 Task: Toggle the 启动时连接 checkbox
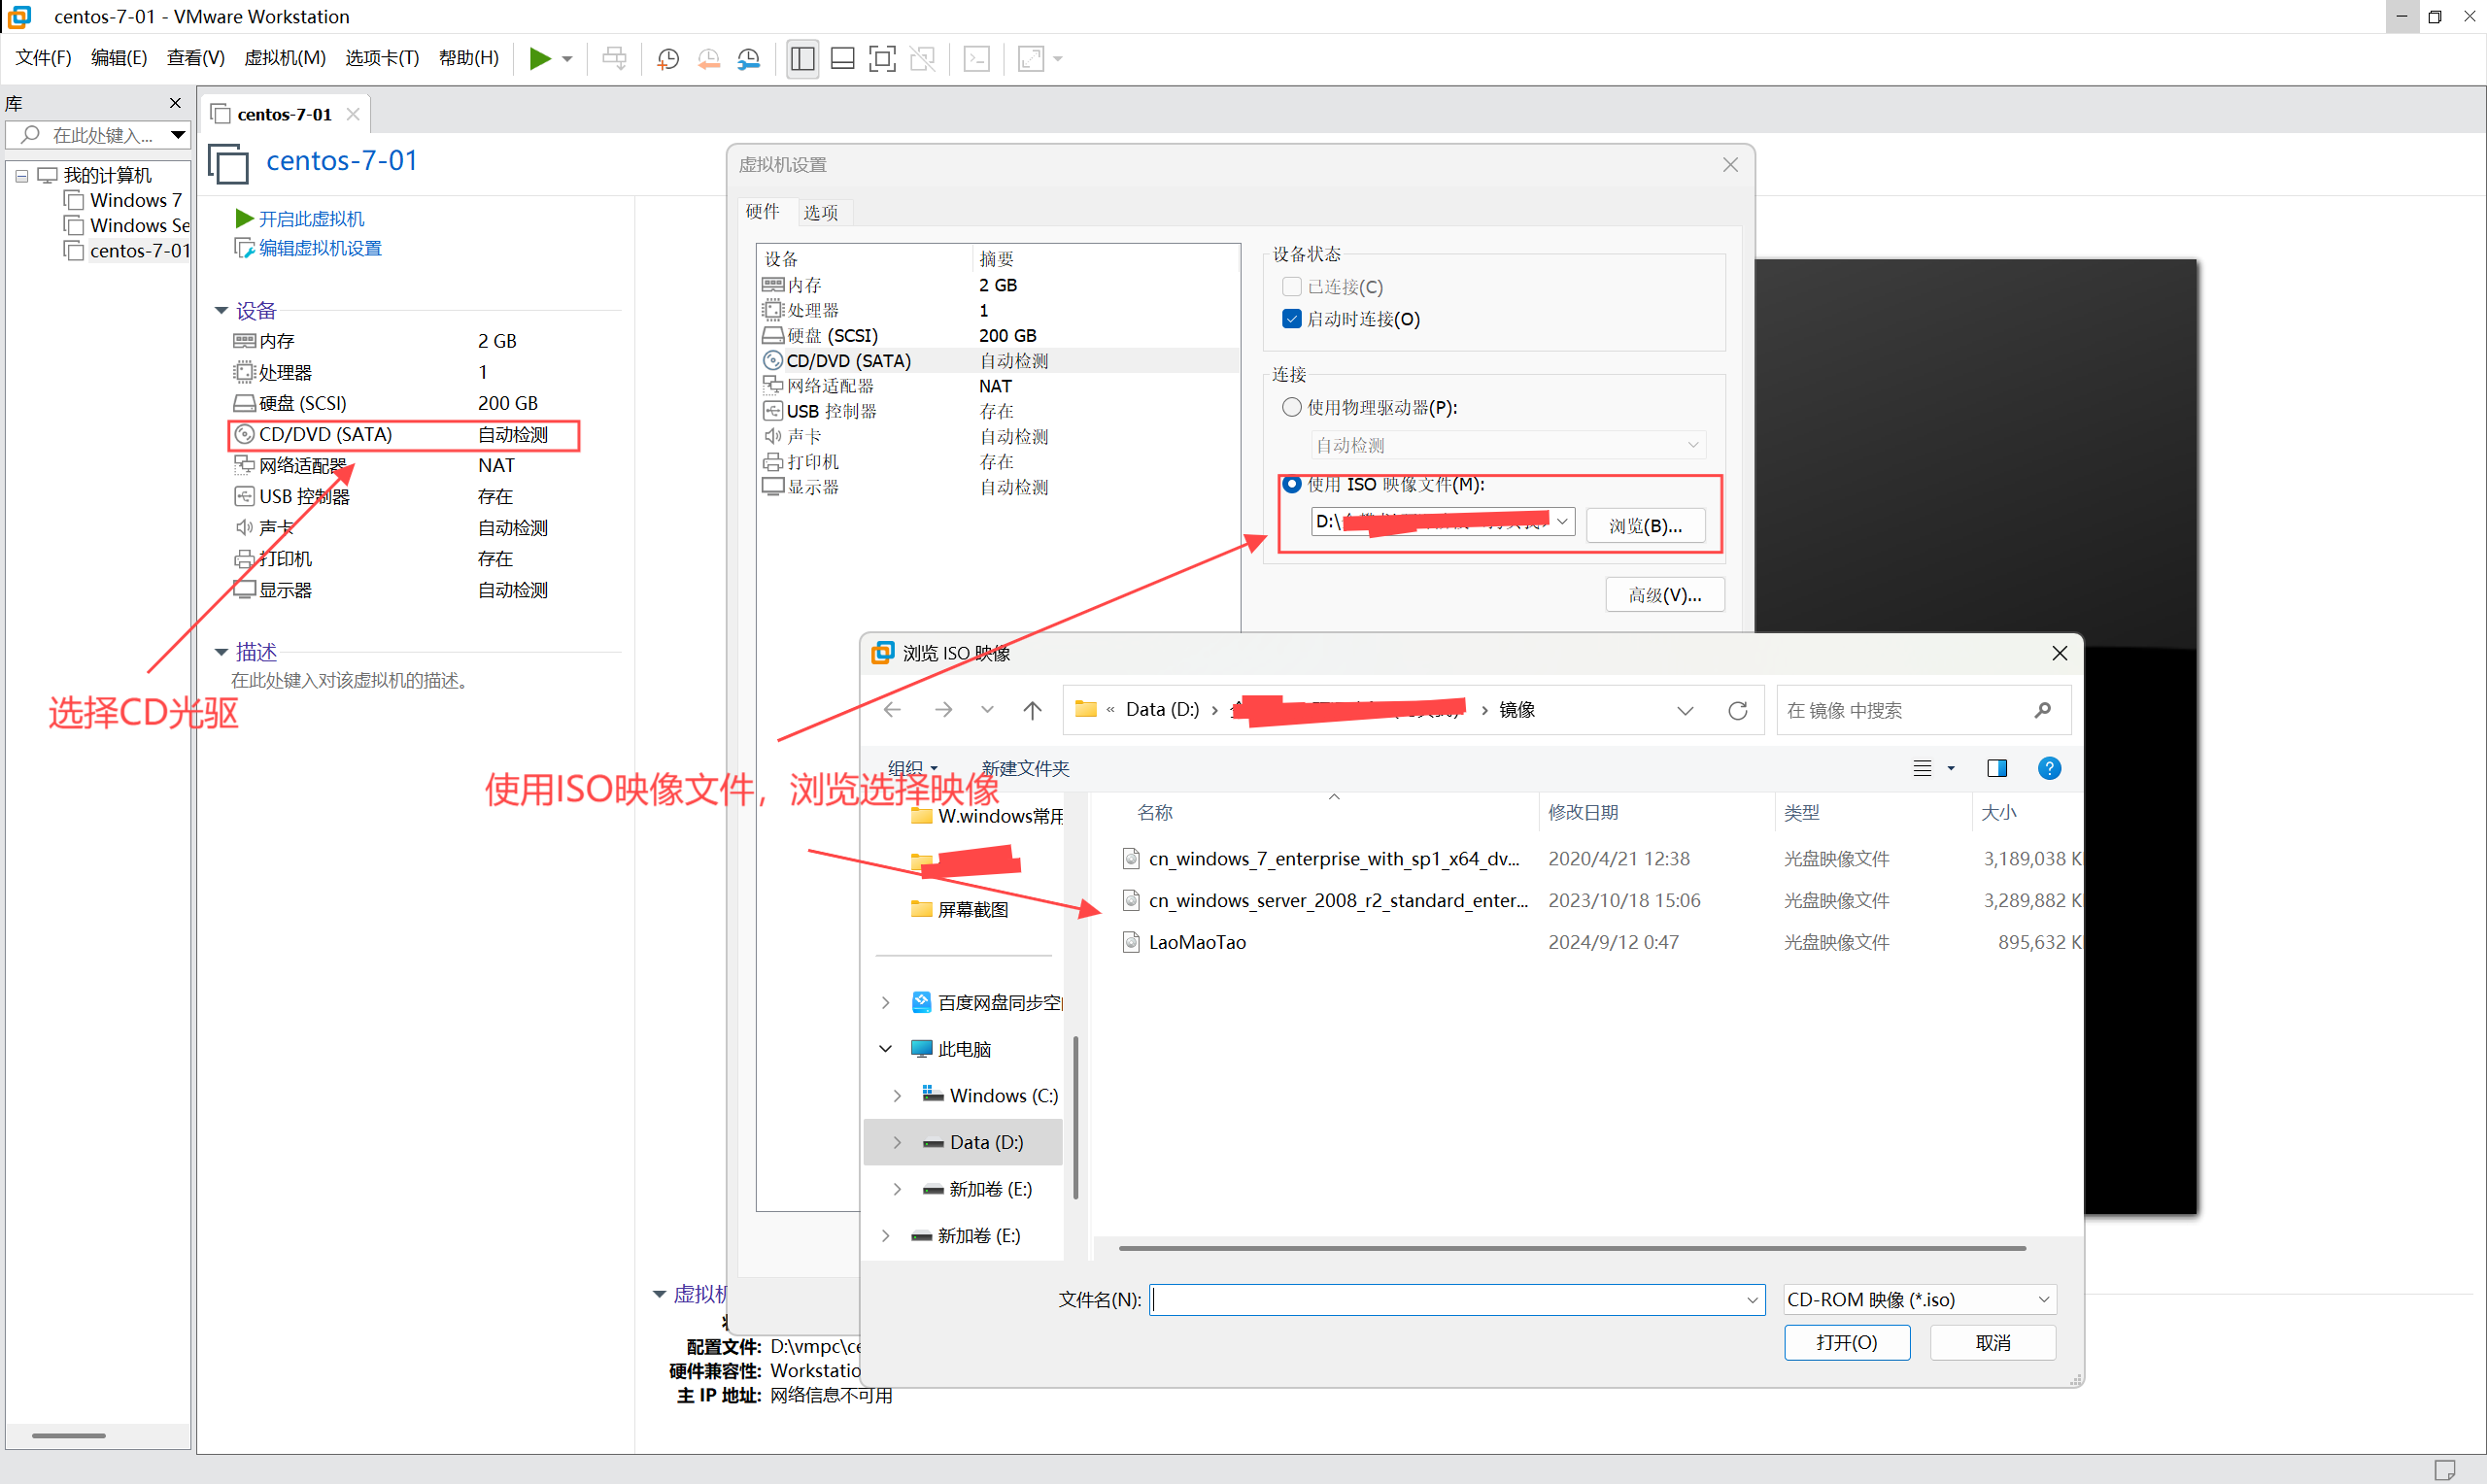coord(1291,319)
